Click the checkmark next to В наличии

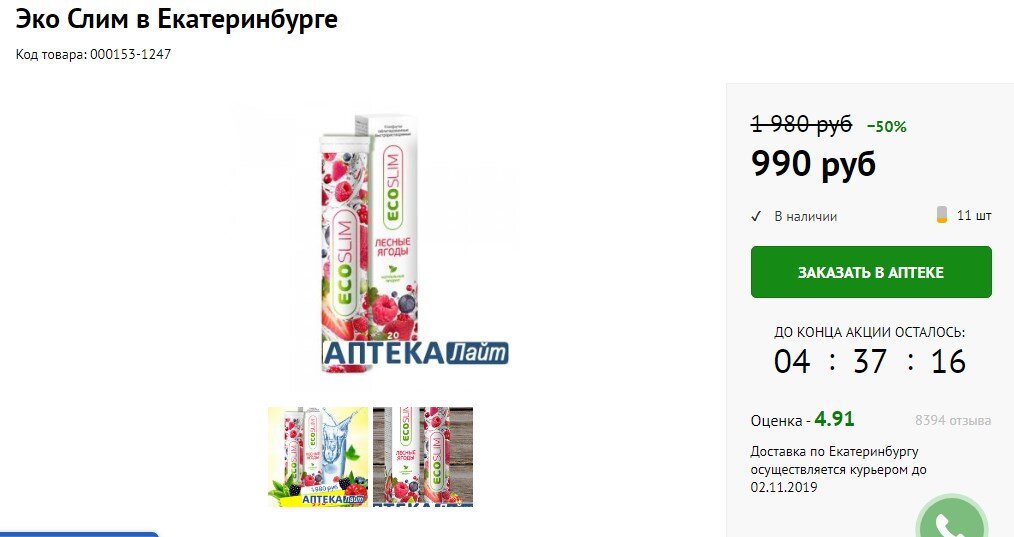click(x=756, y=217)
